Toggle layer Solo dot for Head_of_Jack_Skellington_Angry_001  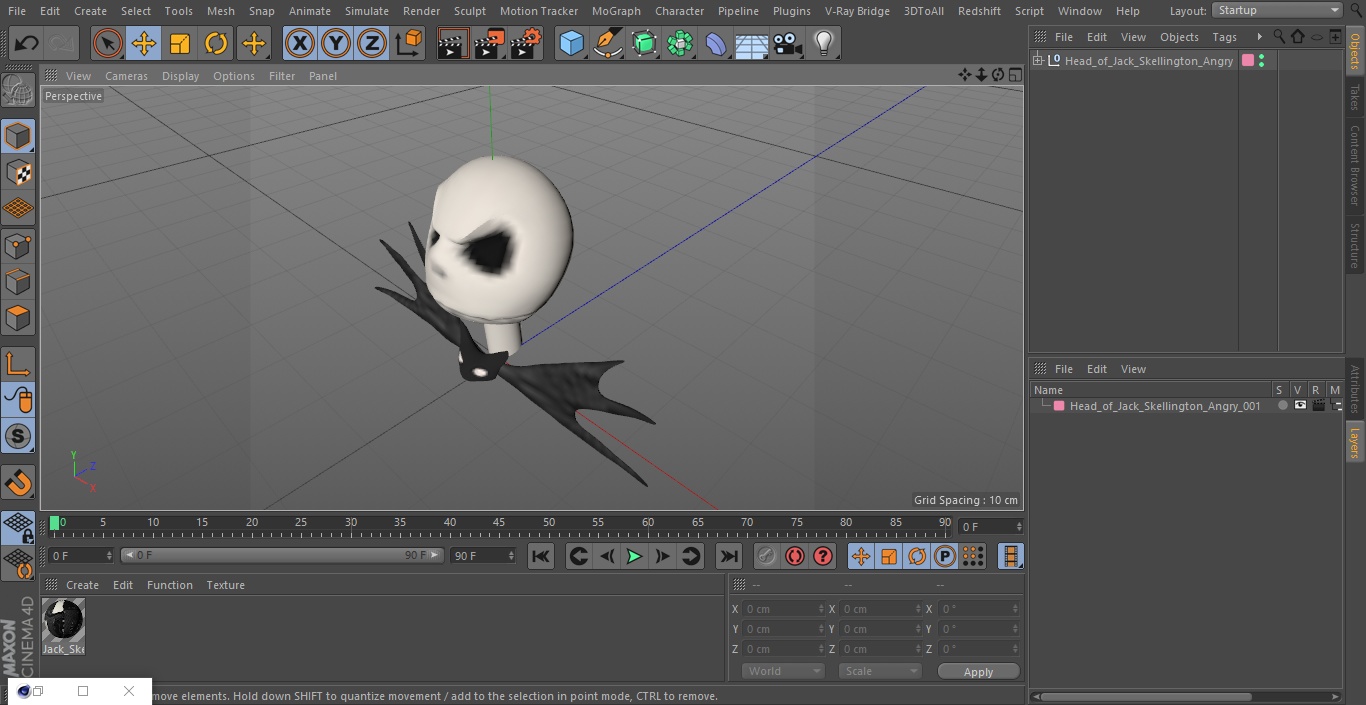tap(1283, 405)
